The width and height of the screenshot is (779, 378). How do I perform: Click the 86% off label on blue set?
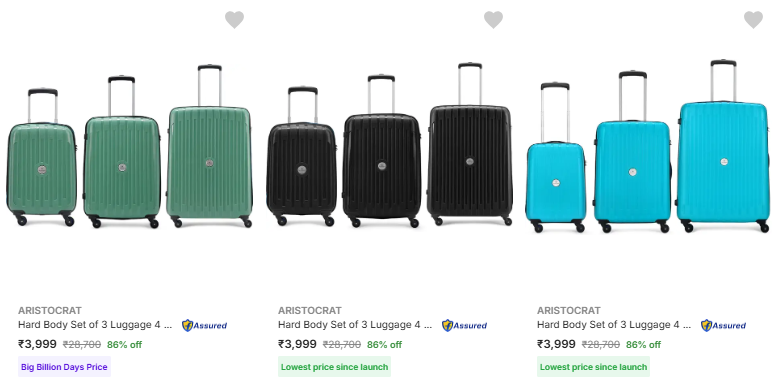(x=643, y=345)
